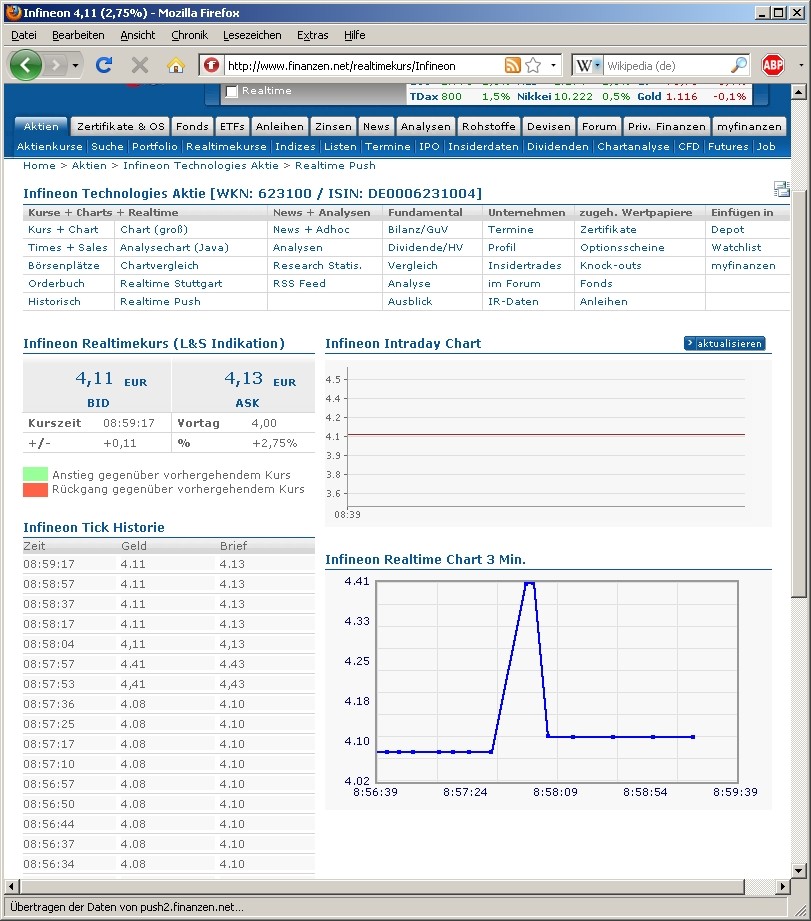Open the address bar history dropdown
The image size is (811, 921).
[x=553, y=65]
